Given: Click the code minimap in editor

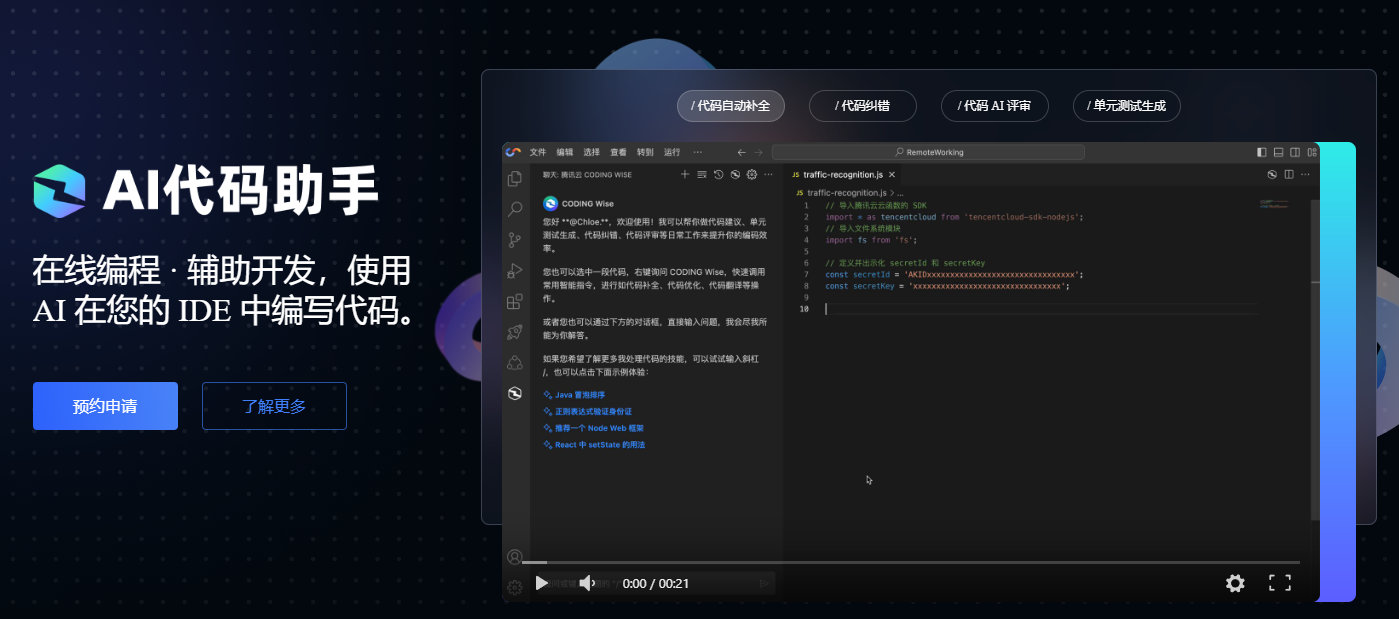Looking at the screenshot, I should tap(1274, 204).
